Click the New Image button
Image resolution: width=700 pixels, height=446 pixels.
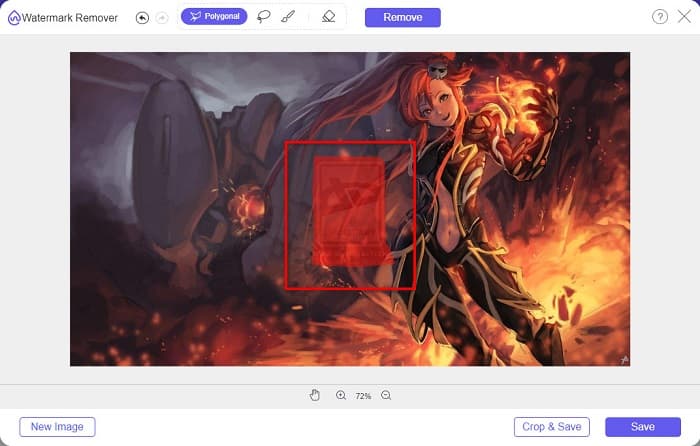point(57,427)
